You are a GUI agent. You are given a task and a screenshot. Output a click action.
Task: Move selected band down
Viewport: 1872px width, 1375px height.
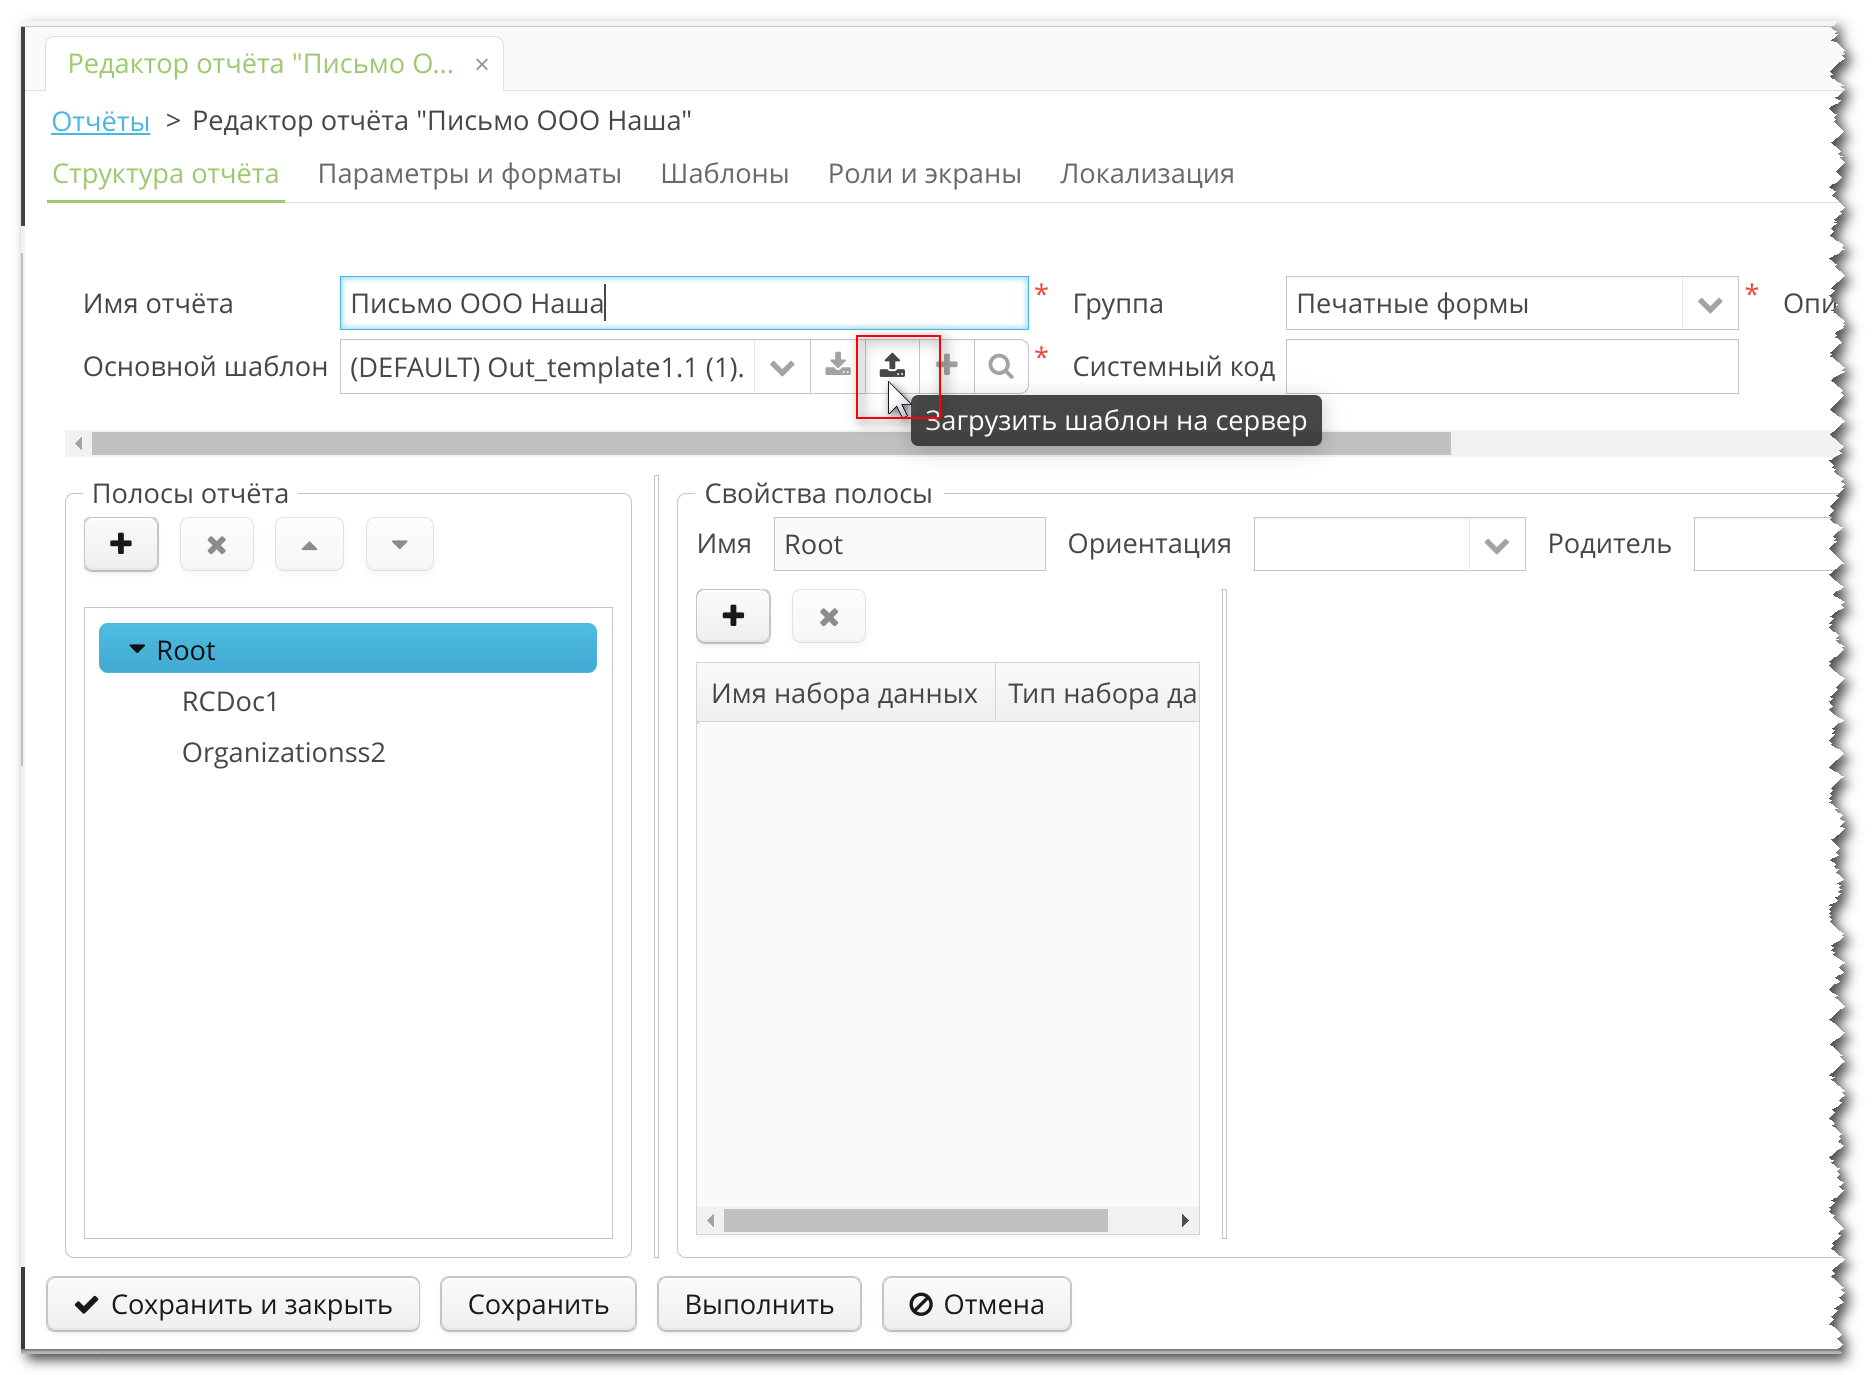399,544
